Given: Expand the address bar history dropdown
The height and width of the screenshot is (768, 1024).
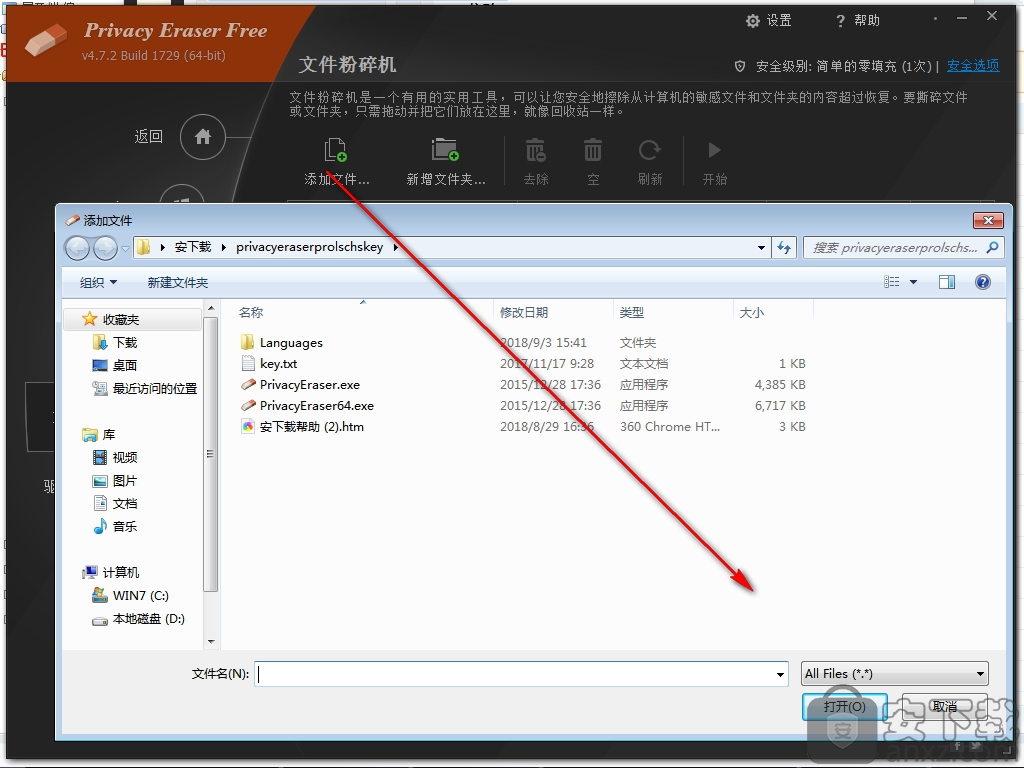Looking at the screenshot, I should (x=761, y=248).
